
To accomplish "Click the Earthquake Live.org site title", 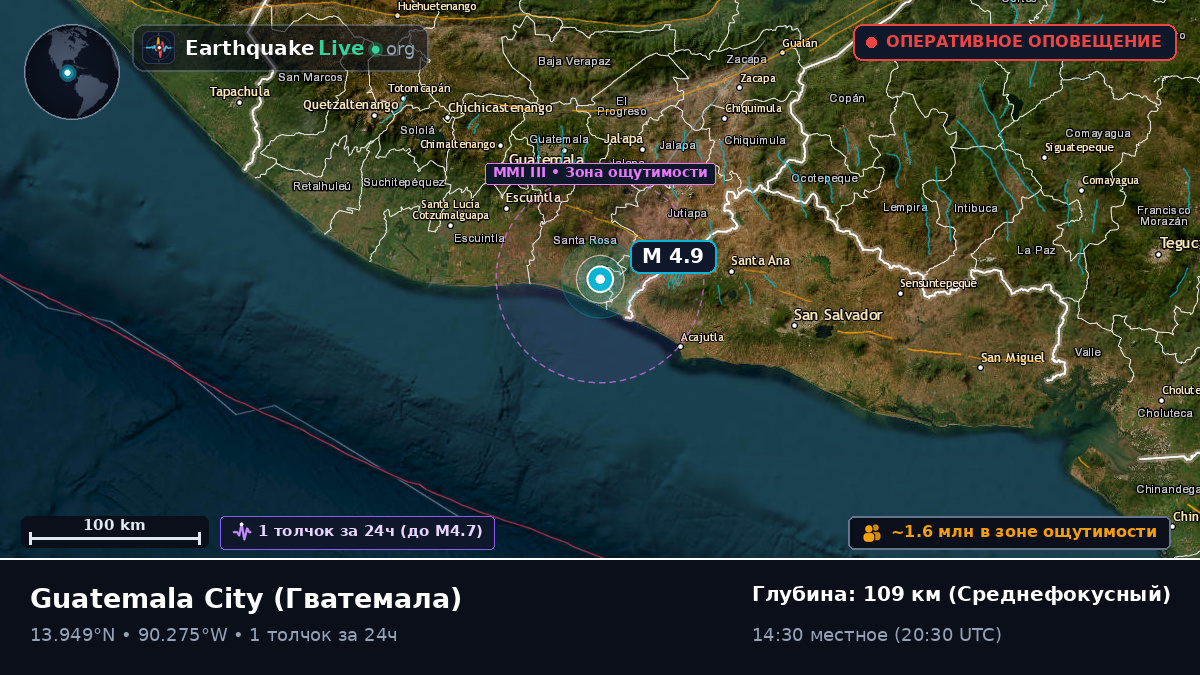I will tap(300, 48).
